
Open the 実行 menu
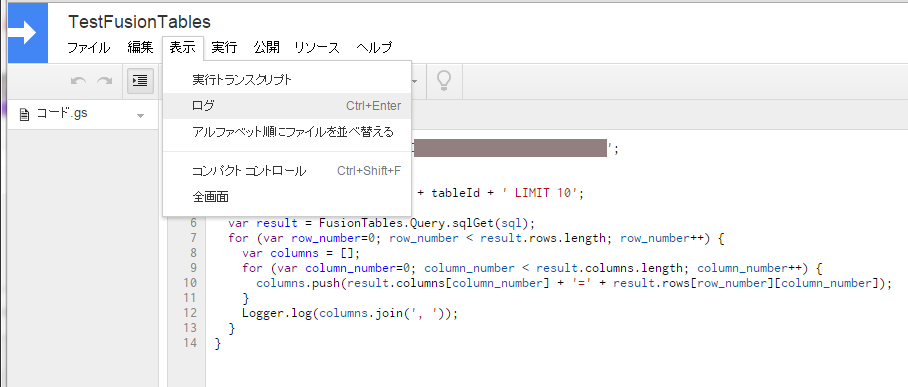224,48
